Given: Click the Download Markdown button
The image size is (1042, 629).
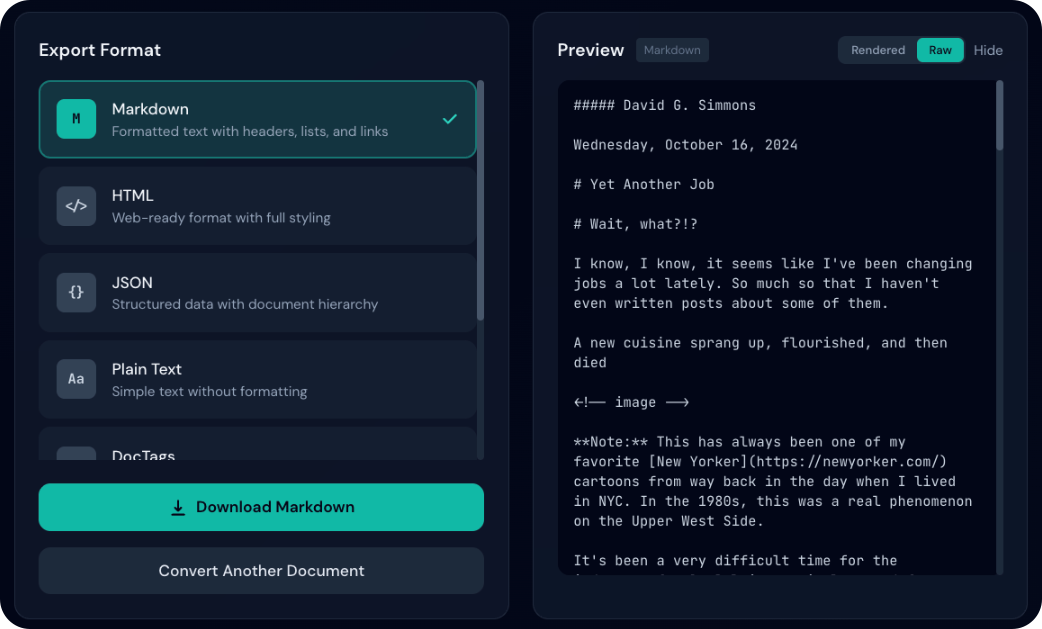Looking at the screenshot, I should coord(261,507).
